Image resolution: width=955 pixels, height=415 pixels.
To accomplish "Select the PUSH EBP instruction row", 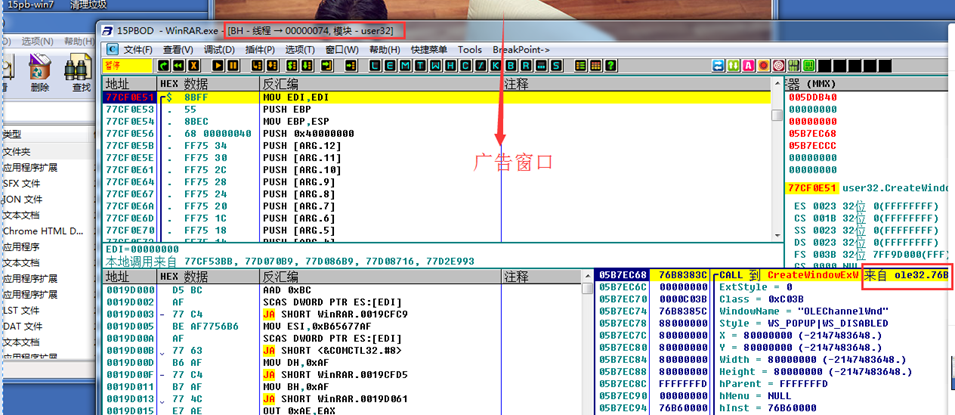I will click(437, 109).
